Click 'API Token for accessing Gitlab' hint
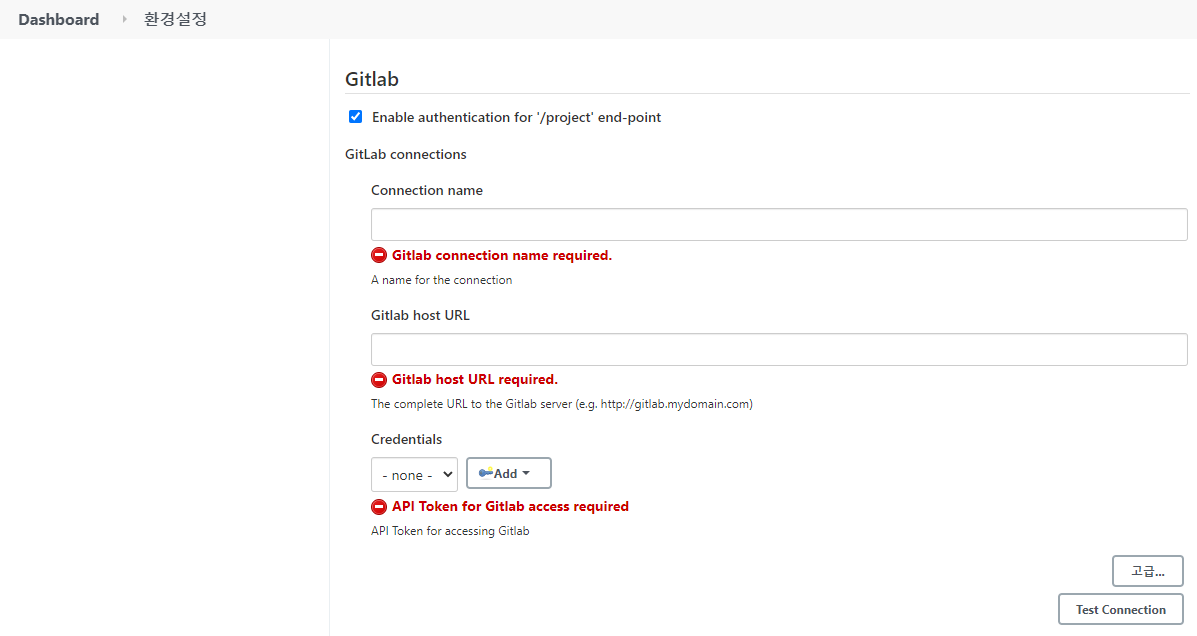The width and height of the screenshot is (1197, 636). click(450, 531)
